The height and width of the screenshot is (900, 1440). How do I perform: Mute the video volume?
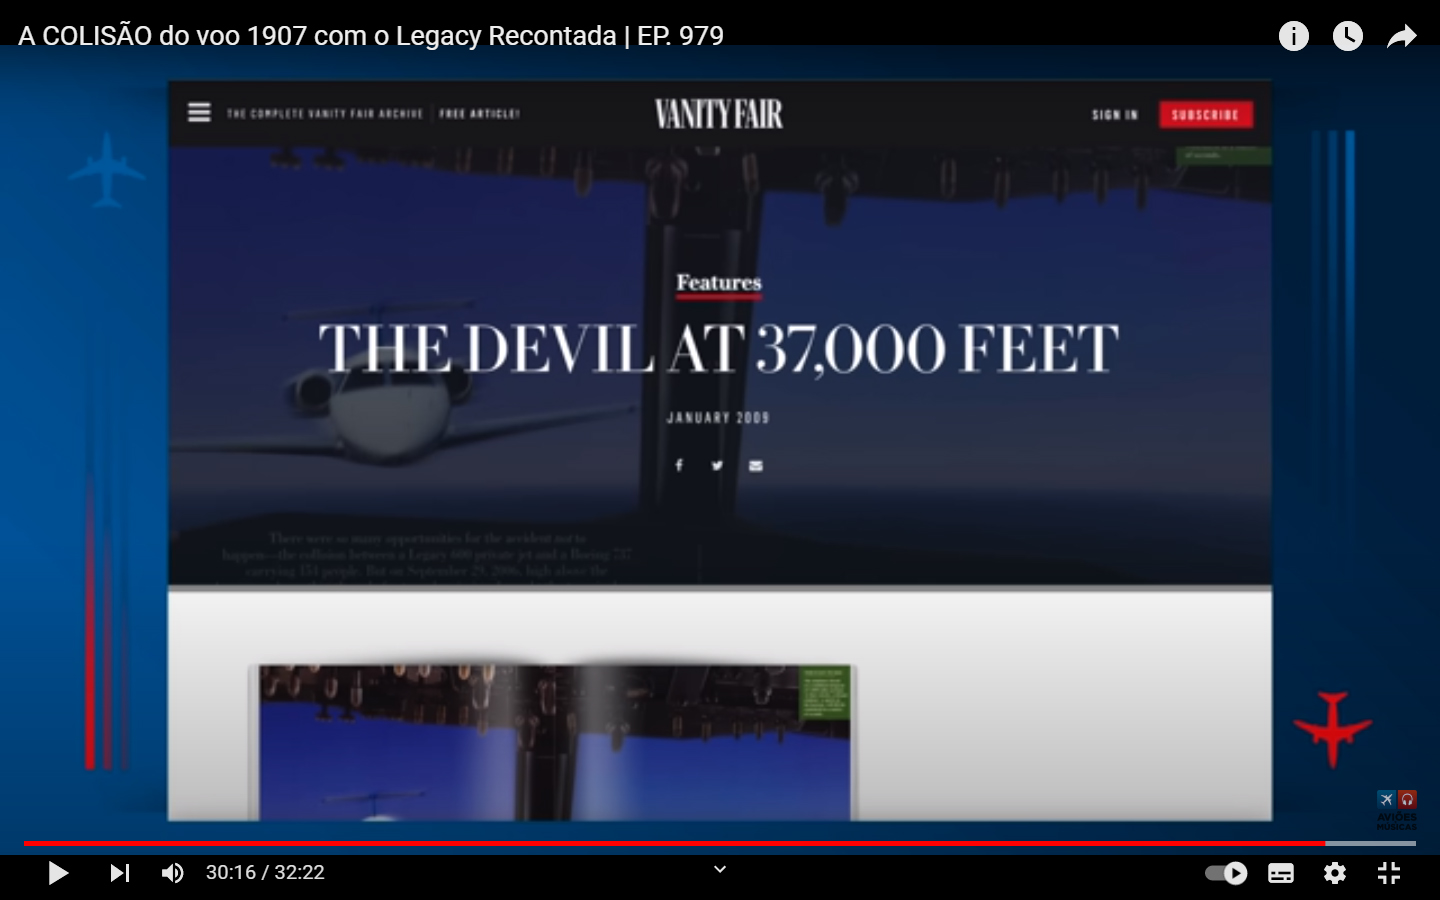173,873
